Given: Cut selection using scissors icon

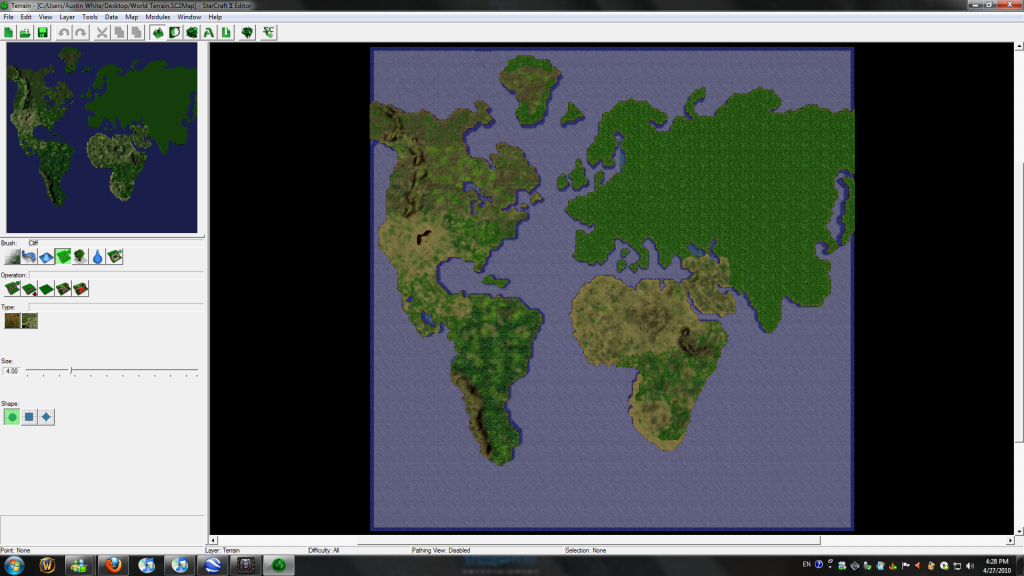Looking at the screenshot, I should coord(102,33).
